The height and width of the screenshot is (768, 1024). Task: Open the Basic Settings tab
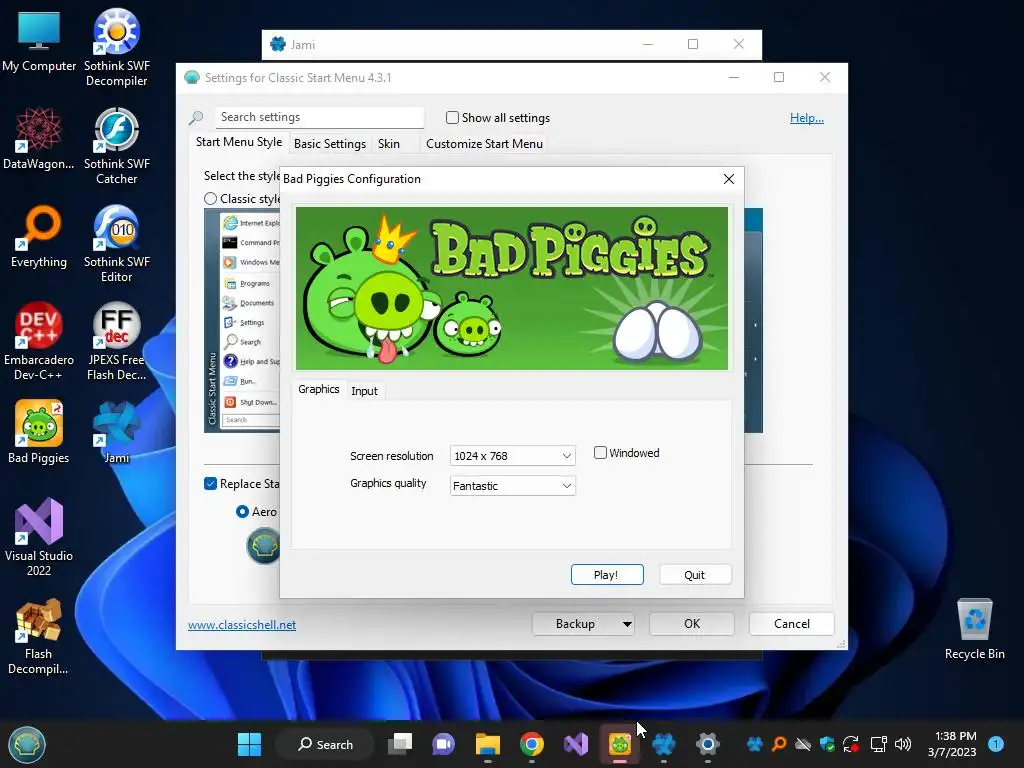(x=330, y=144)
